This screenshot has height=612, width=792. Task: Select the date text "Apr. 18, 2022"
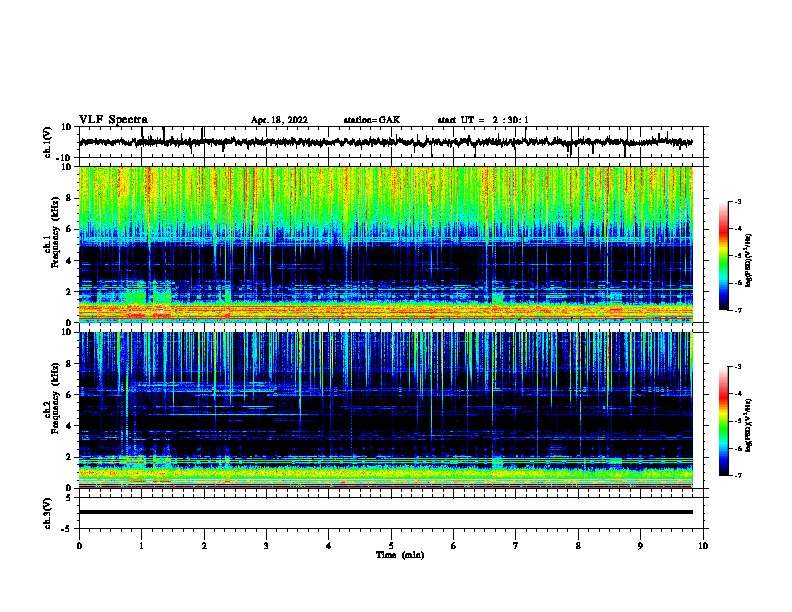279,120
